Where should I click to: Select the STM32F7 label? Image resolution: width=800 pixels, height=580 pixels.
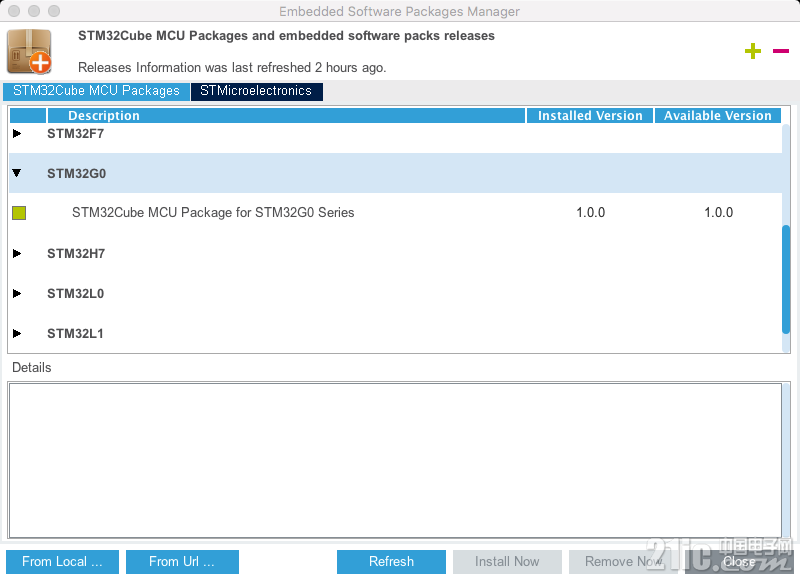[x=76, y=134]
